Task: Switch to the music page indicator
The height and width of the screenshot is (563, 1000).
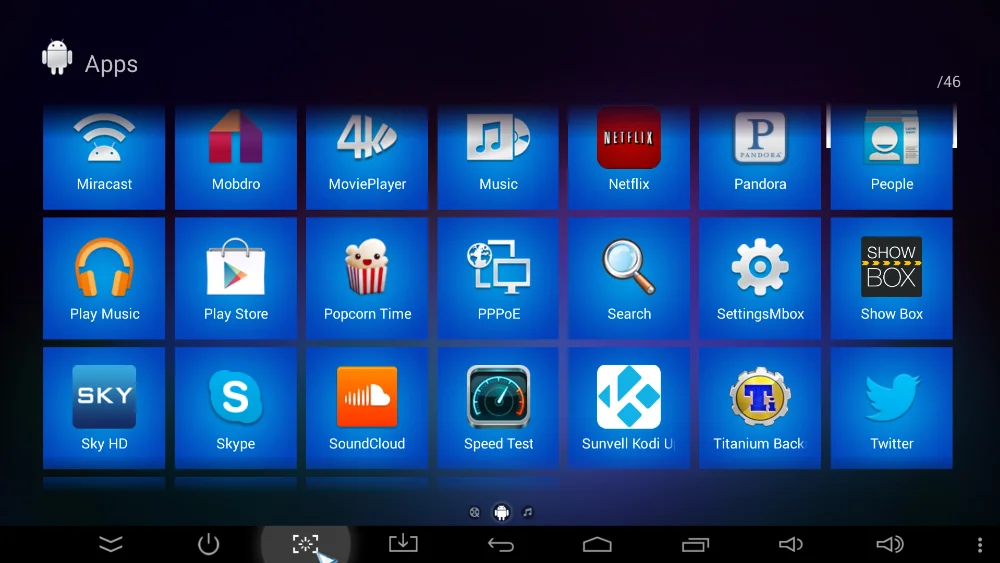Action: pyautogui.click(x=527, y=512)
